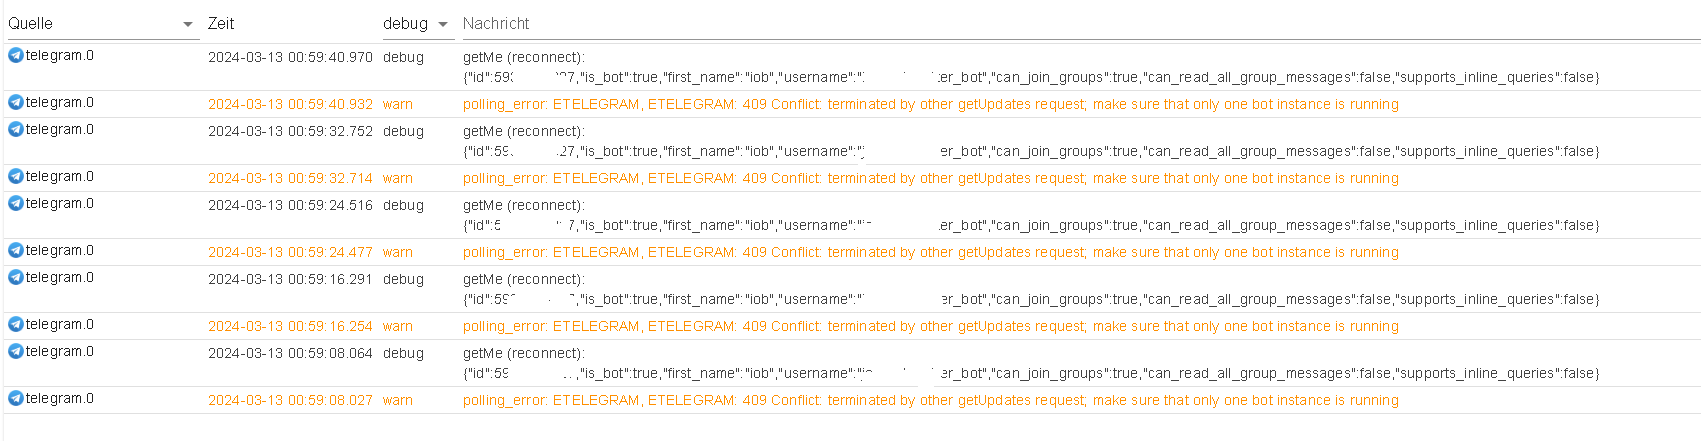The image size is (1701, 441).
Task: Select the 00:59:08.027 polling_error warning message
Action: click(x=930, y=400)
